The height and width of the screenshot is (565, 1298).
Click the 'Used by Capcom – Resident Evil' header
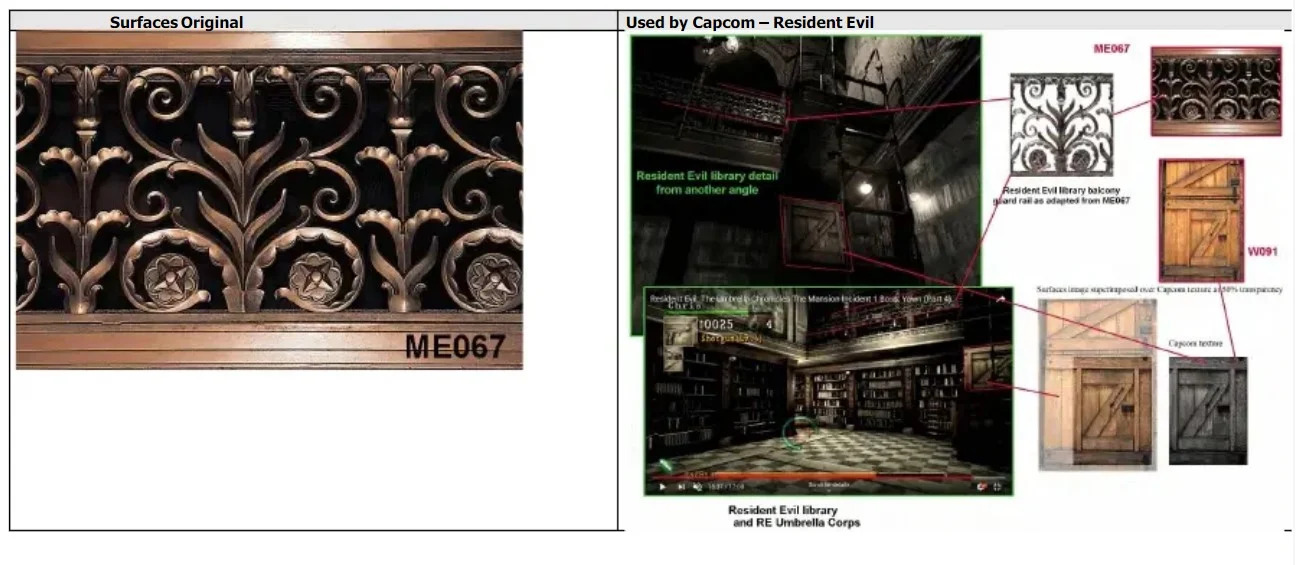point(750,22)
